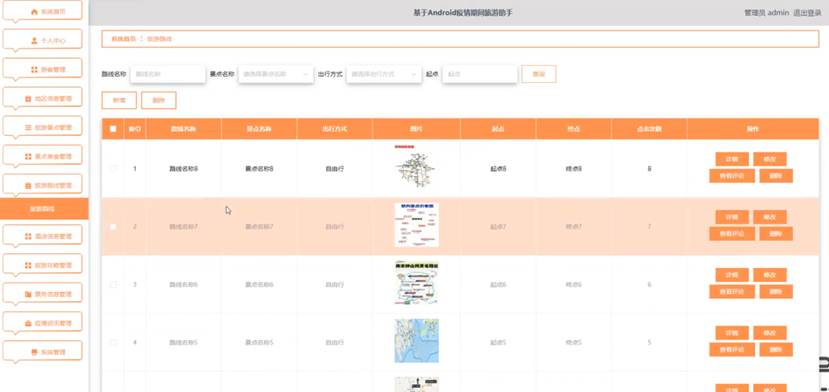The image size is (829, 392).
Task: Click the cell 路线名称7
Action: (x=183, y=226)
